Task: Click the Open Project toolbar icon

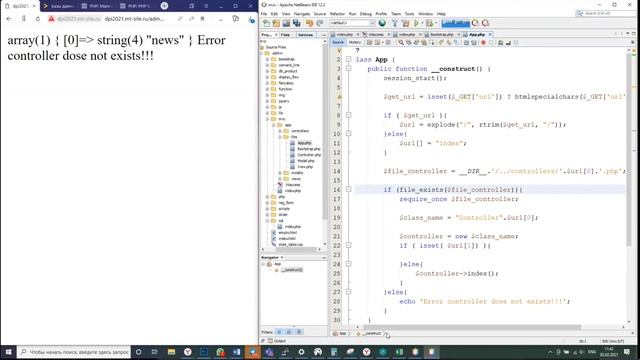Action: tap(287, 23)
